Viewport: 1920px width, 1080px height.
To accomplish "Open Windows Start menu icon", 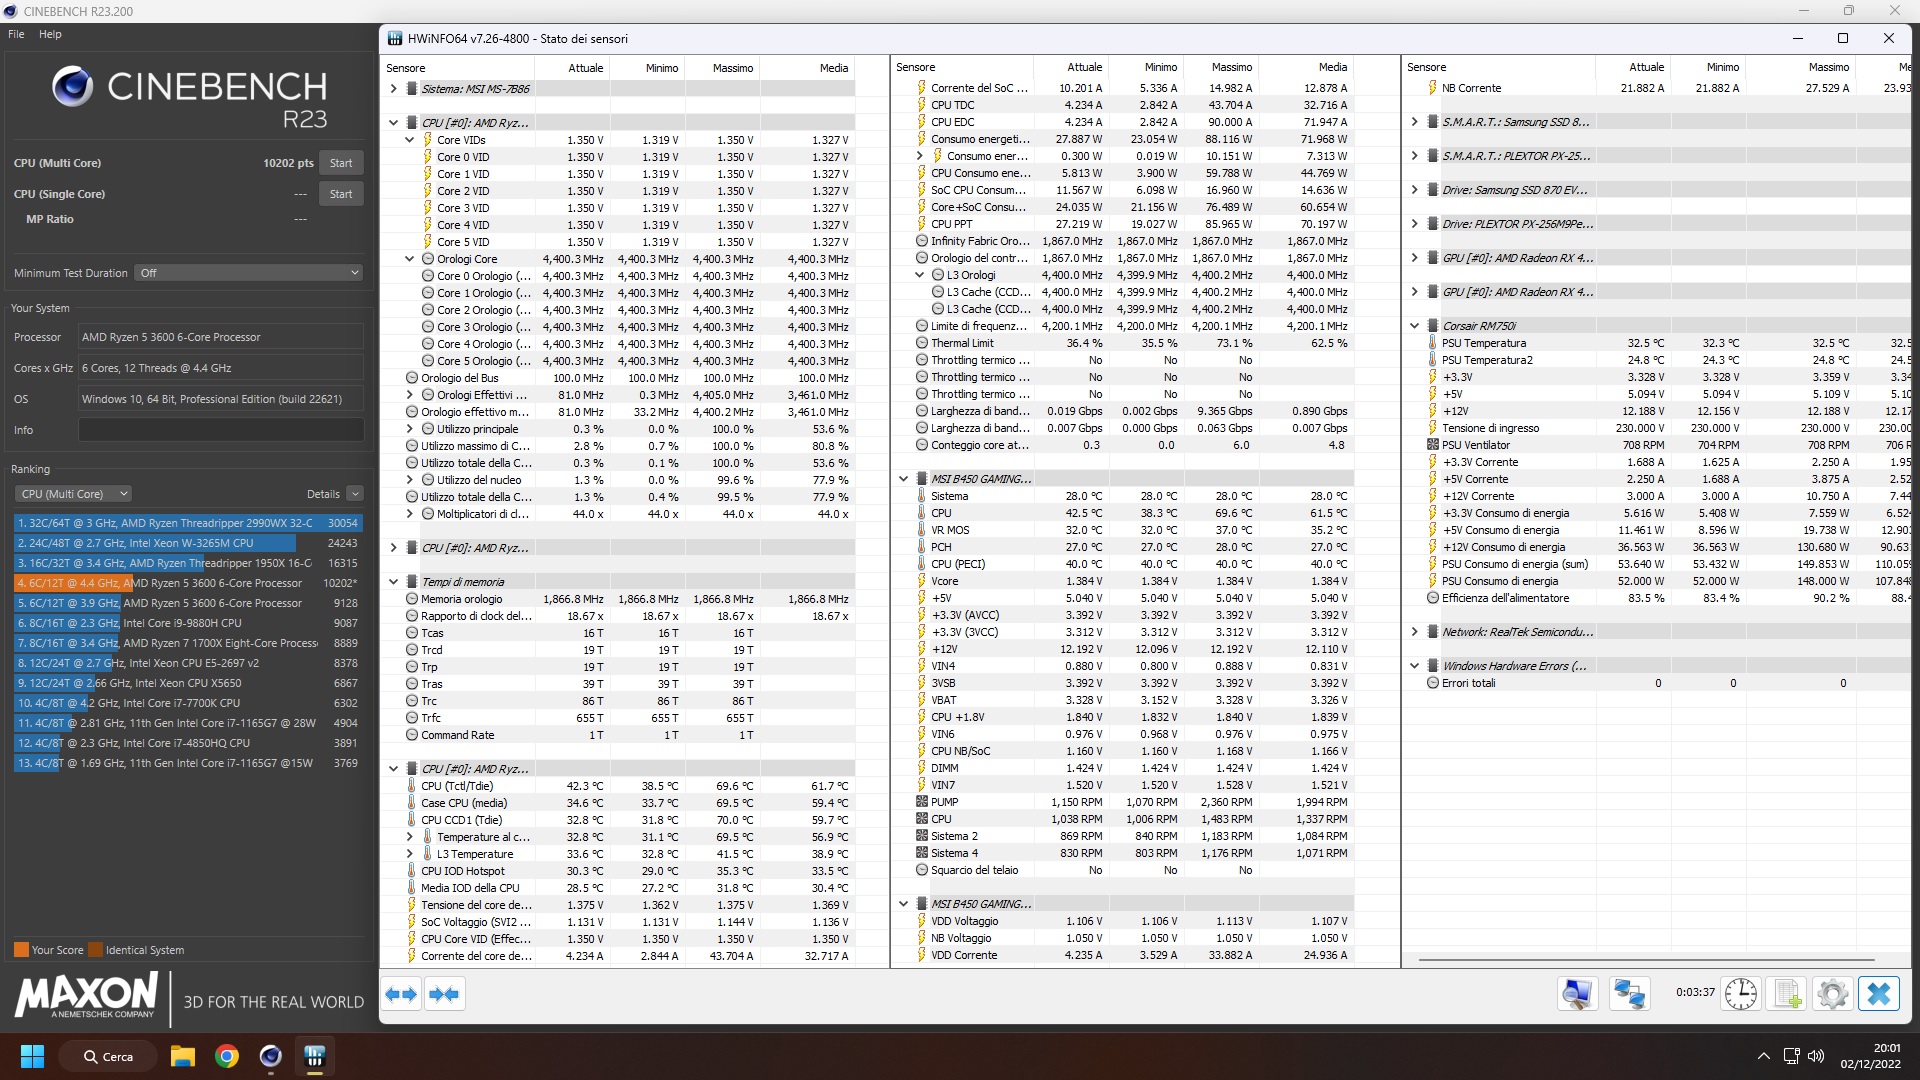I will [x=32, y=1056].
